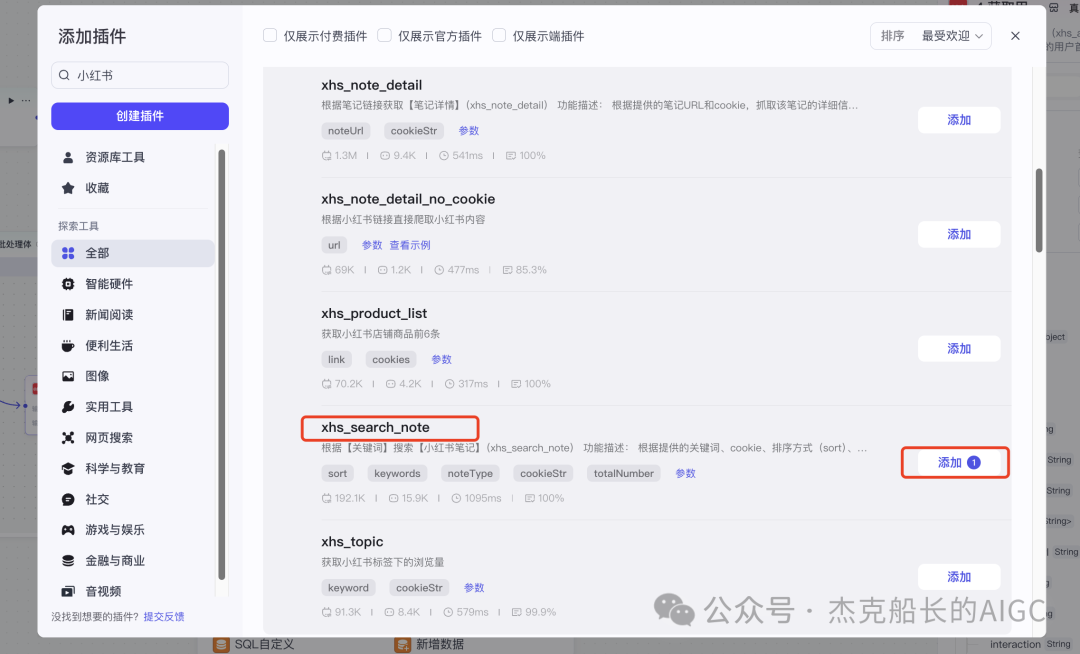Click the totalNumber parameter tag
The image size is (1080, 654).
623,474
